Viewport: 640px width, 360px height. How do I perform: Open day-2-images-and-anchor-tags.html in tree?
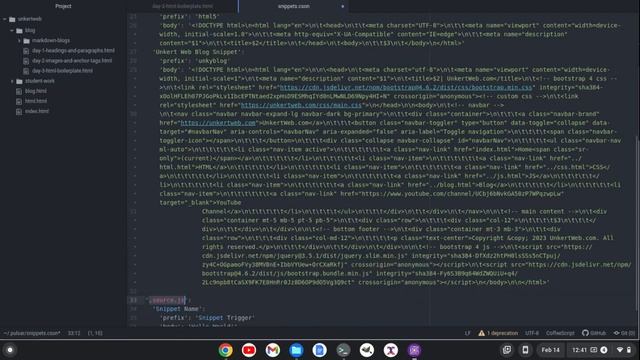coord(72,61)
